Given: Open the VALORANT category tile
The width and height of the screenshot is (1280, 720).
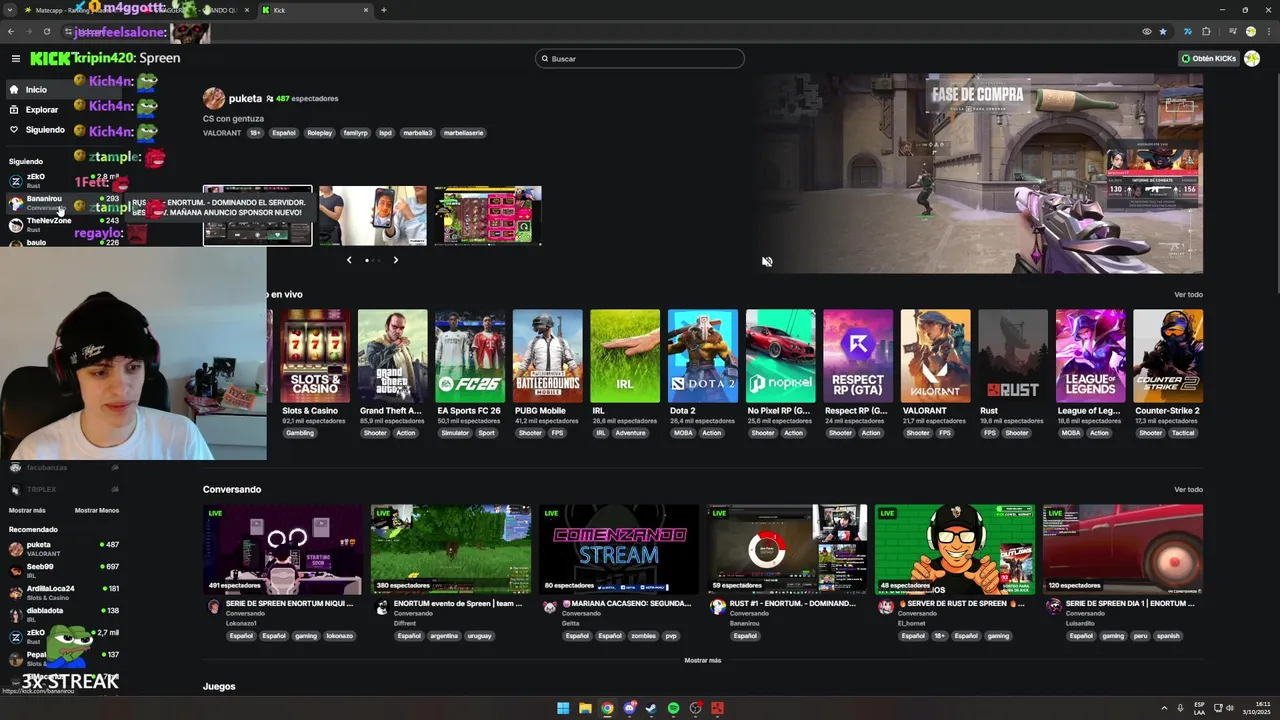Looking at the screenshot, I should tap(935, 356).
